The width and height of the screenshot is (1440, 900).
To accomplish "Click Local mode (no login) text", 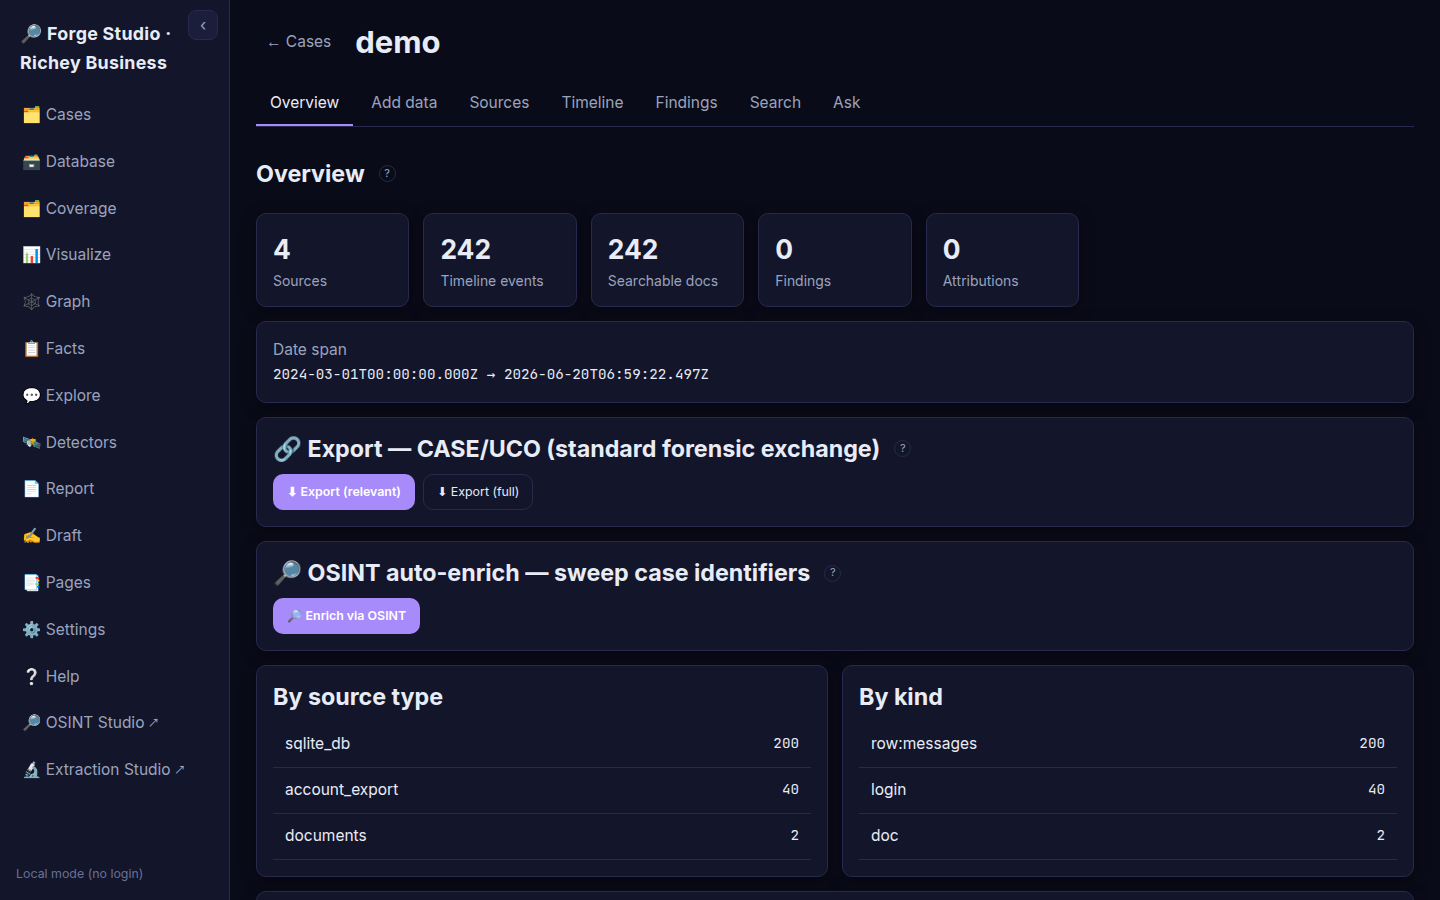I will coord(79,874).
